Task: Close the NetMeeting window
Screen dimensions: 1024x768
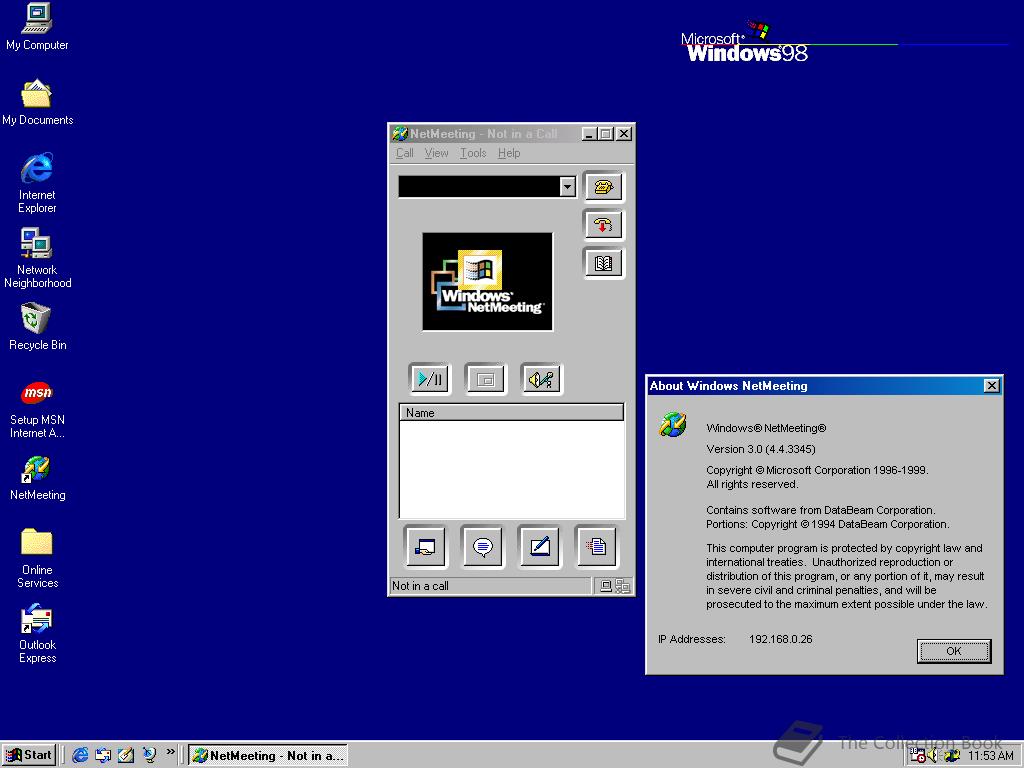Action: tap(624, 134)
